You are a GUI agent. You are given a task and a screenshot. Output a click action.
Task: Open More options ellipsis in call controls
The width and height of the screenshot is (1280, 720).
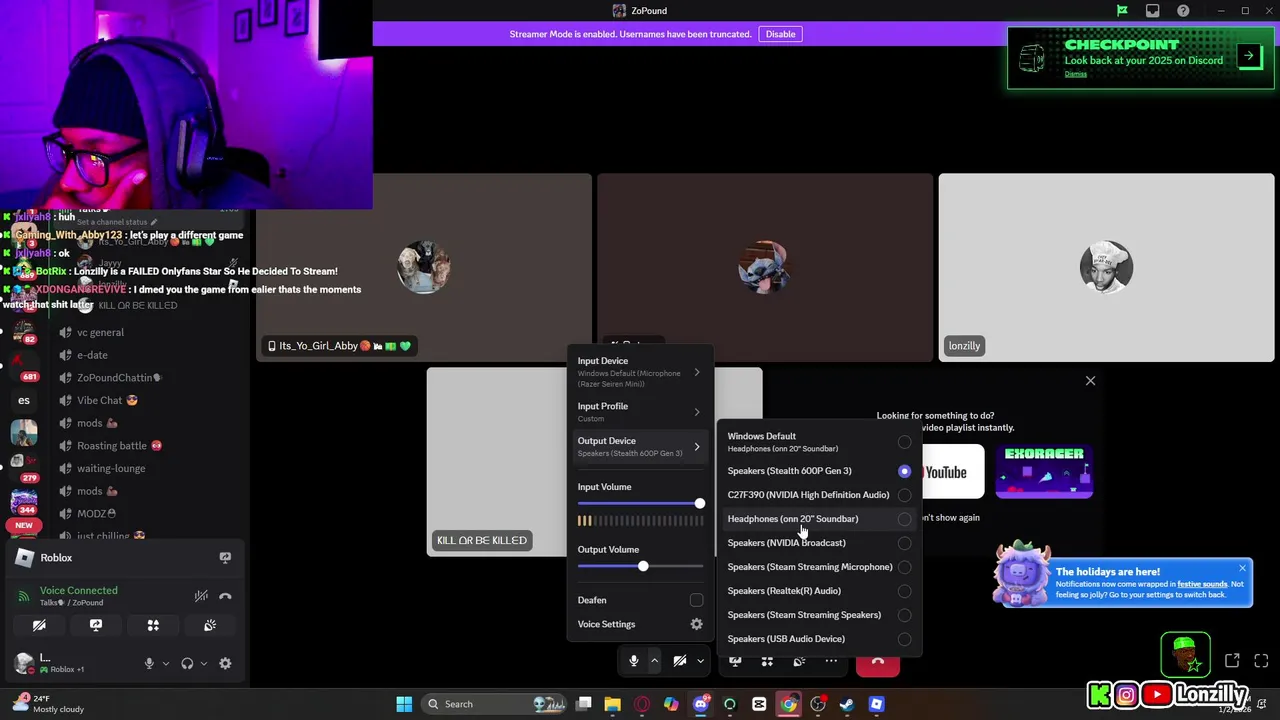coord(831,661)
